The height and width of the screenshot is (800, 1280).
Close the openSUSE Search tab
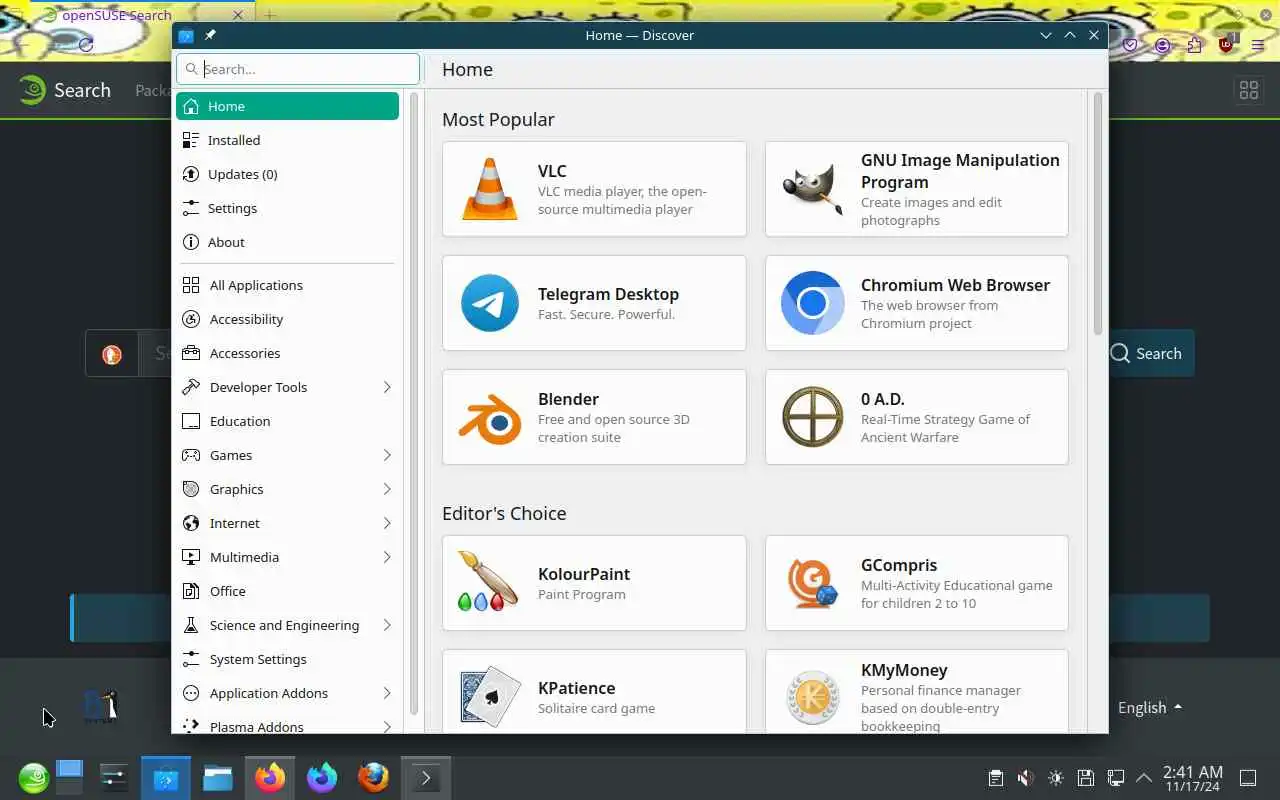tap(238, 15)
